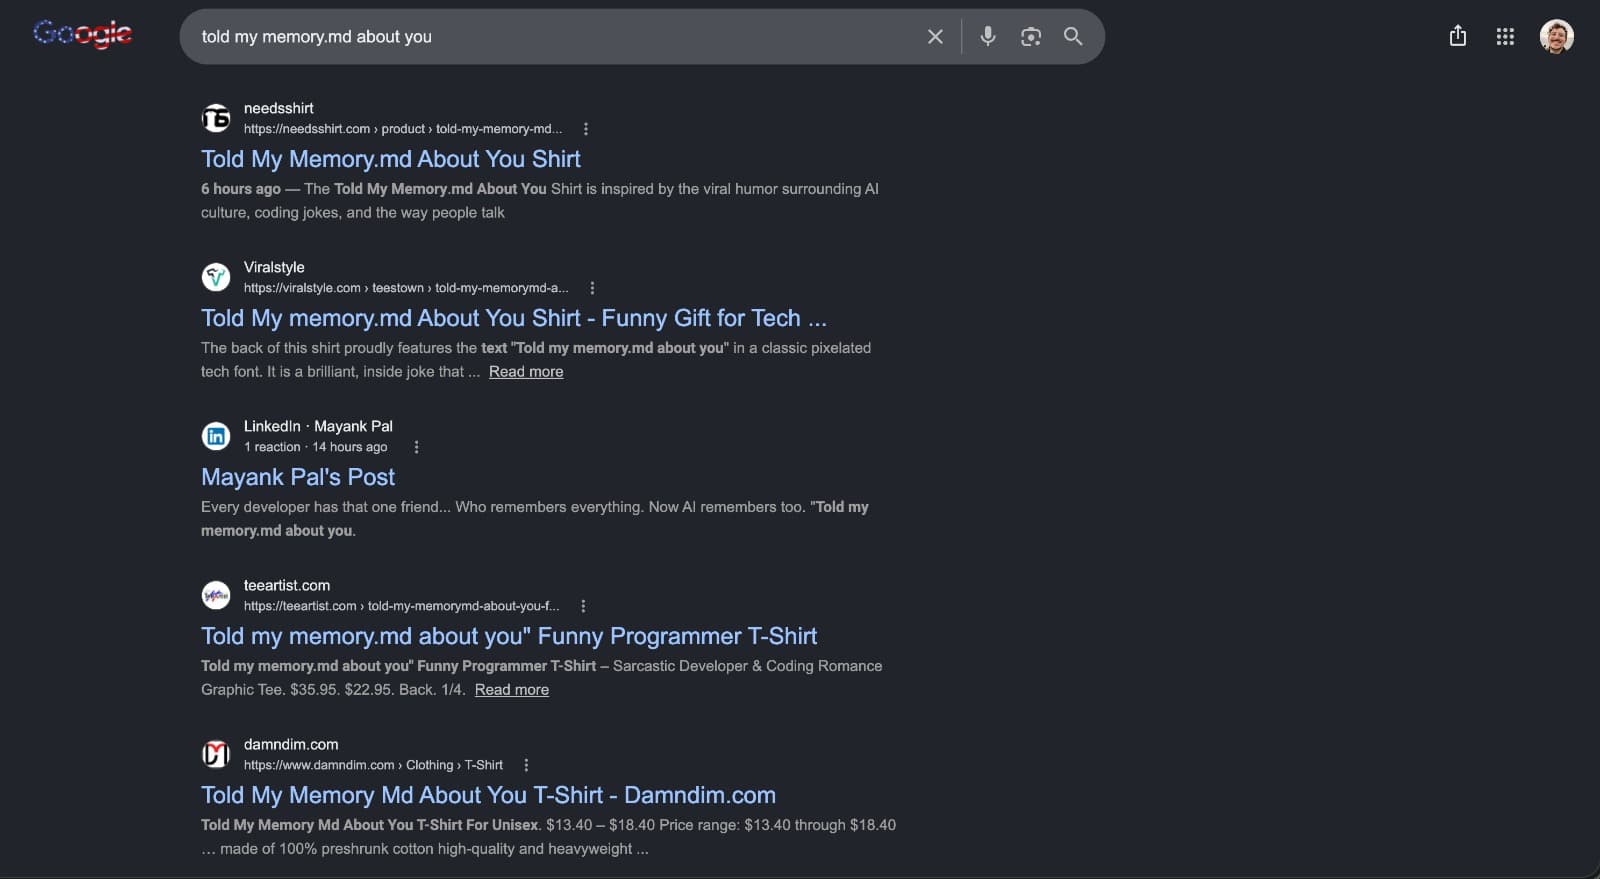Click the Viralstyle site favicon
The width and height of the screenshot is (1600, 879).
point(216,277)
